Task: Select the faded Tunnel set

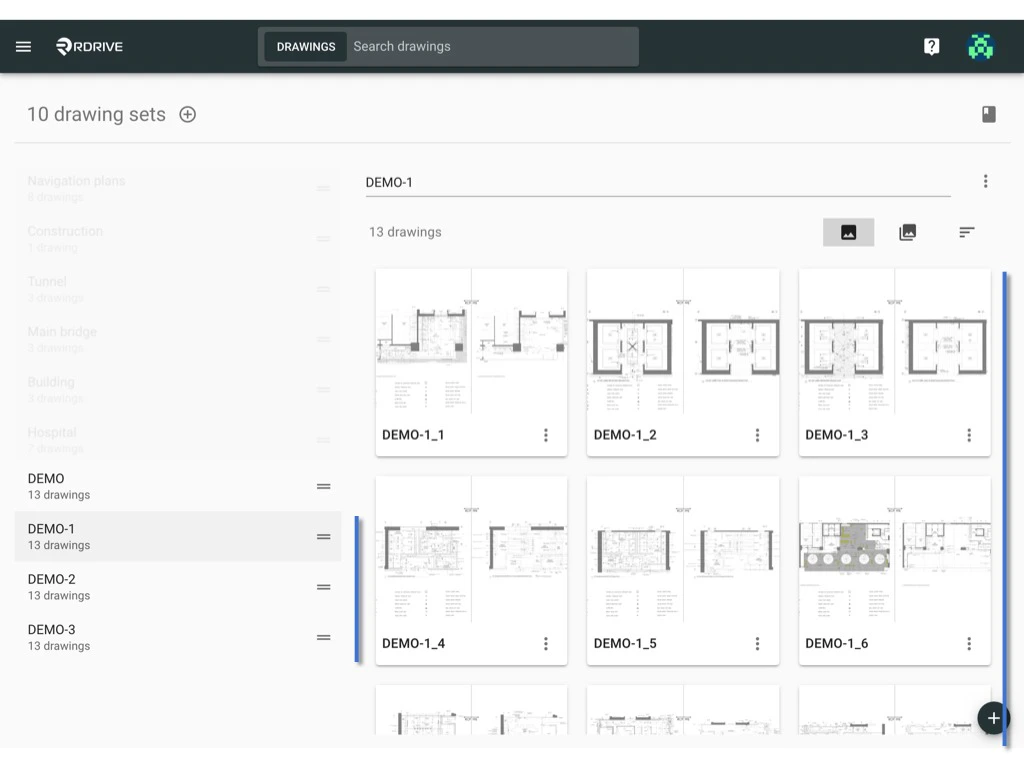Action: pyautogui.click(x=178, y=289)
